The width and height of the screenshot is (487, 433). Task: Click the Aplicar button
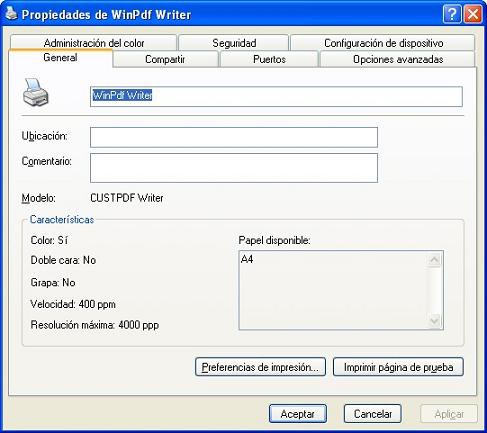[449, 414]
